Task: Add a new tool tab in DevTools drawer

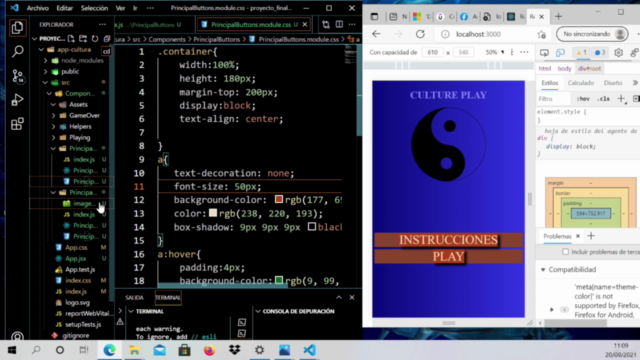Action: pos(591,236)
